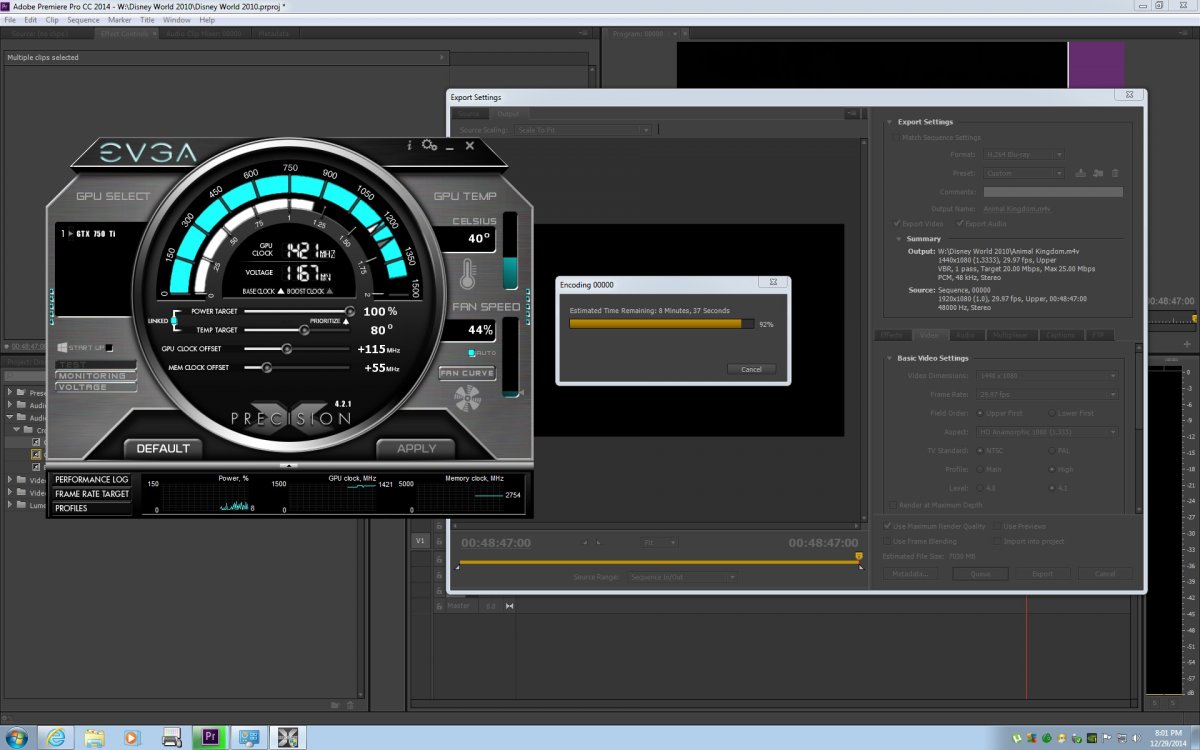The height and width of the screenshot is (750, 1200).
Task: Toggle the Start Up checkbox in EVGA
Action: point(110,348)
